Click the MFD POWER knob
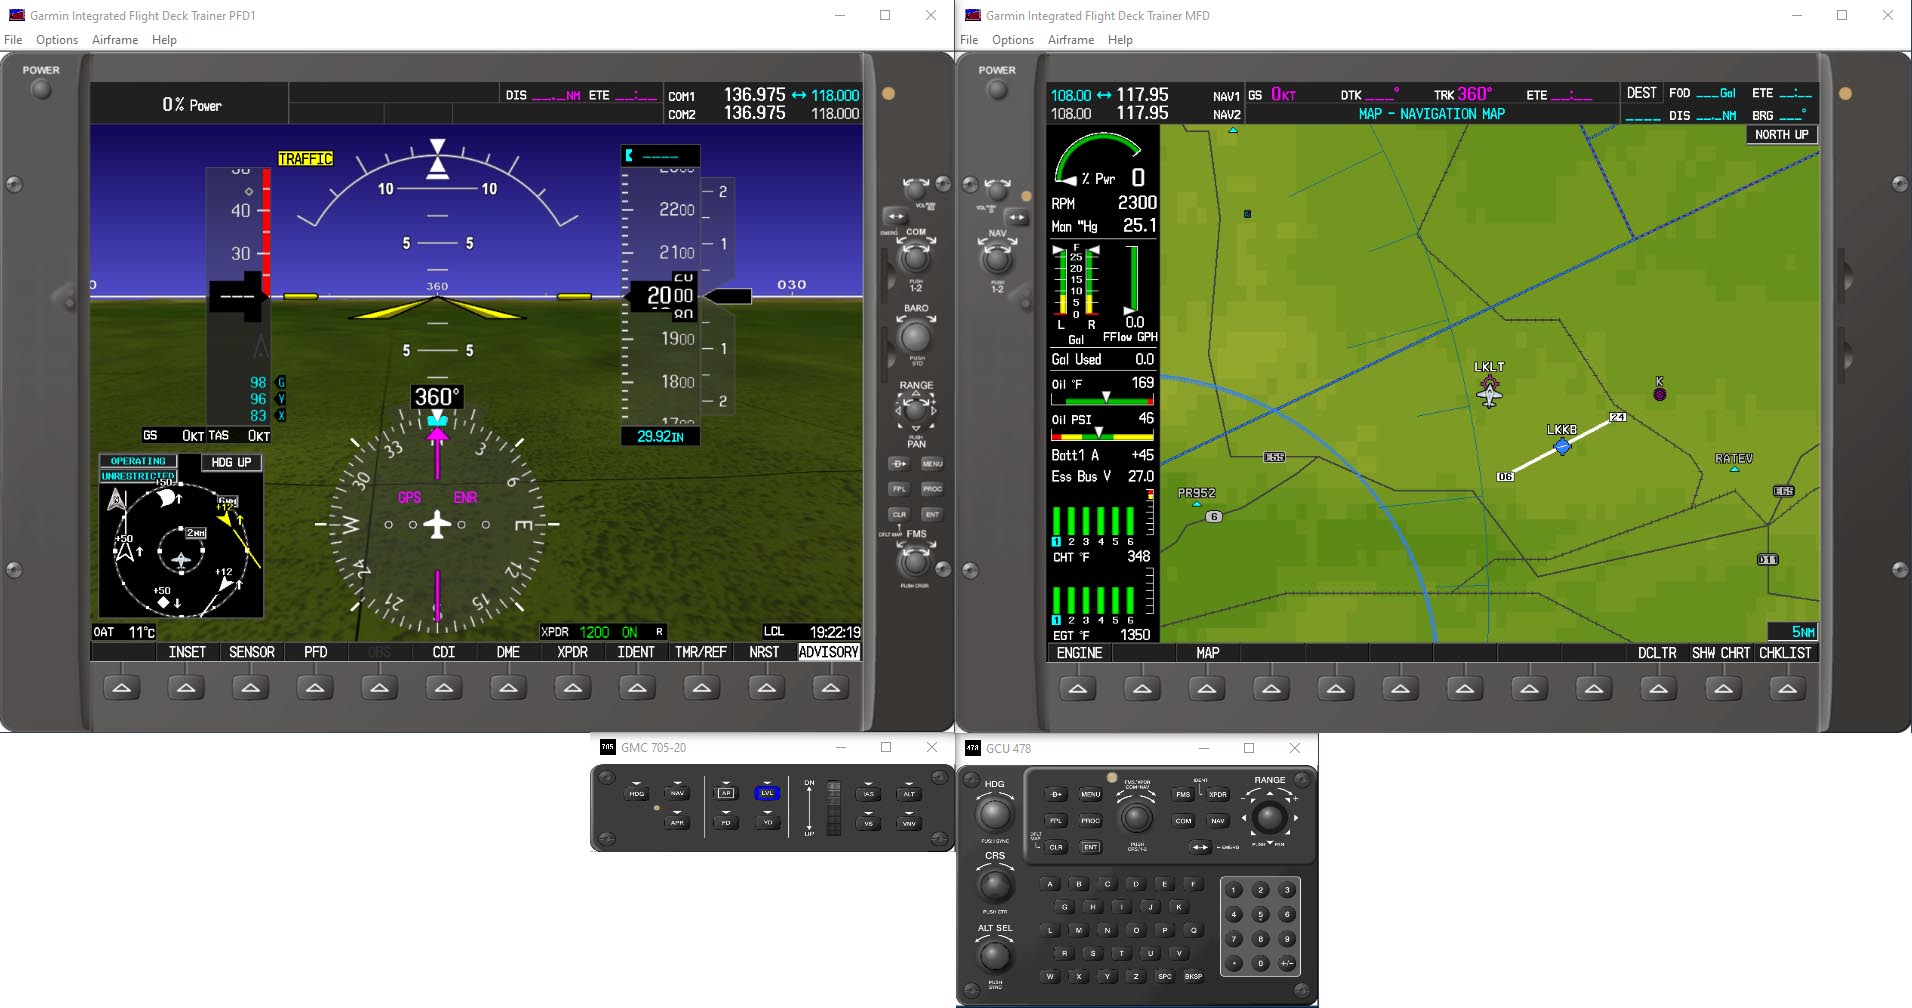1912x1008 pixels. click(x=997, y=89)
